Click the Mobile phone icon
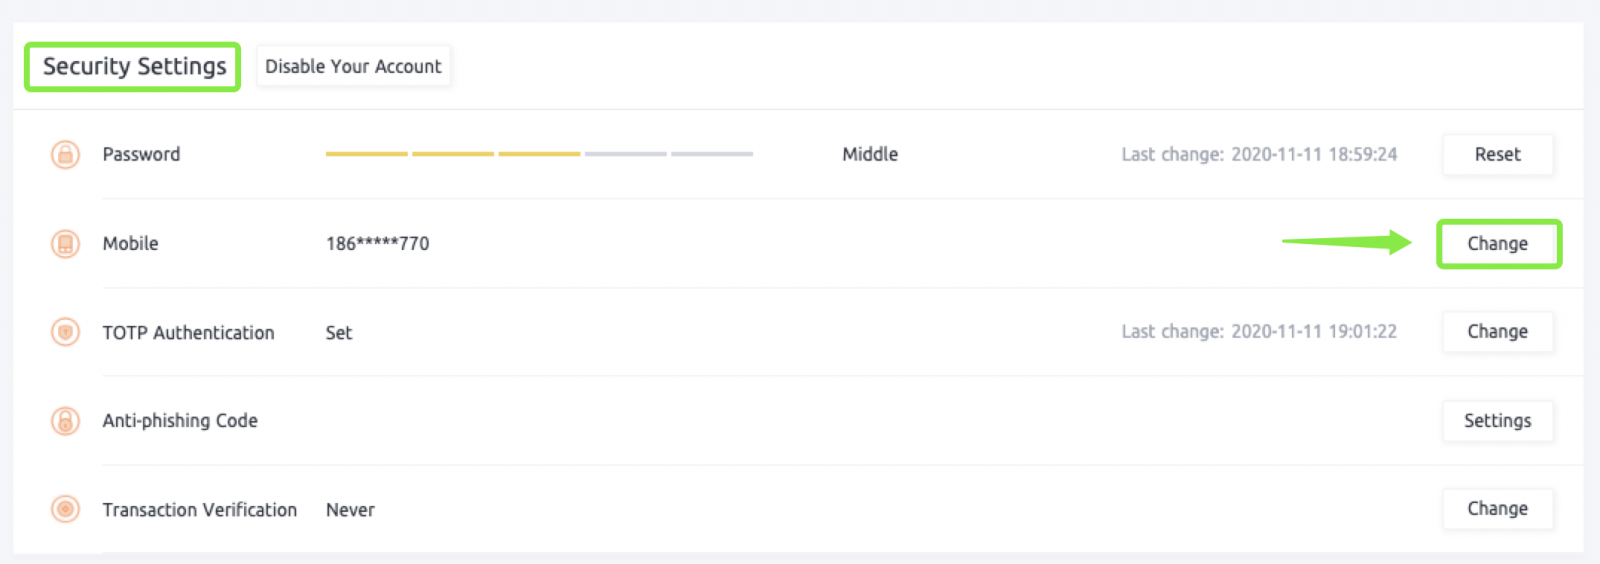Image resolution: width=1600 pixels, height=564 pixels. (x=65, y=243)
